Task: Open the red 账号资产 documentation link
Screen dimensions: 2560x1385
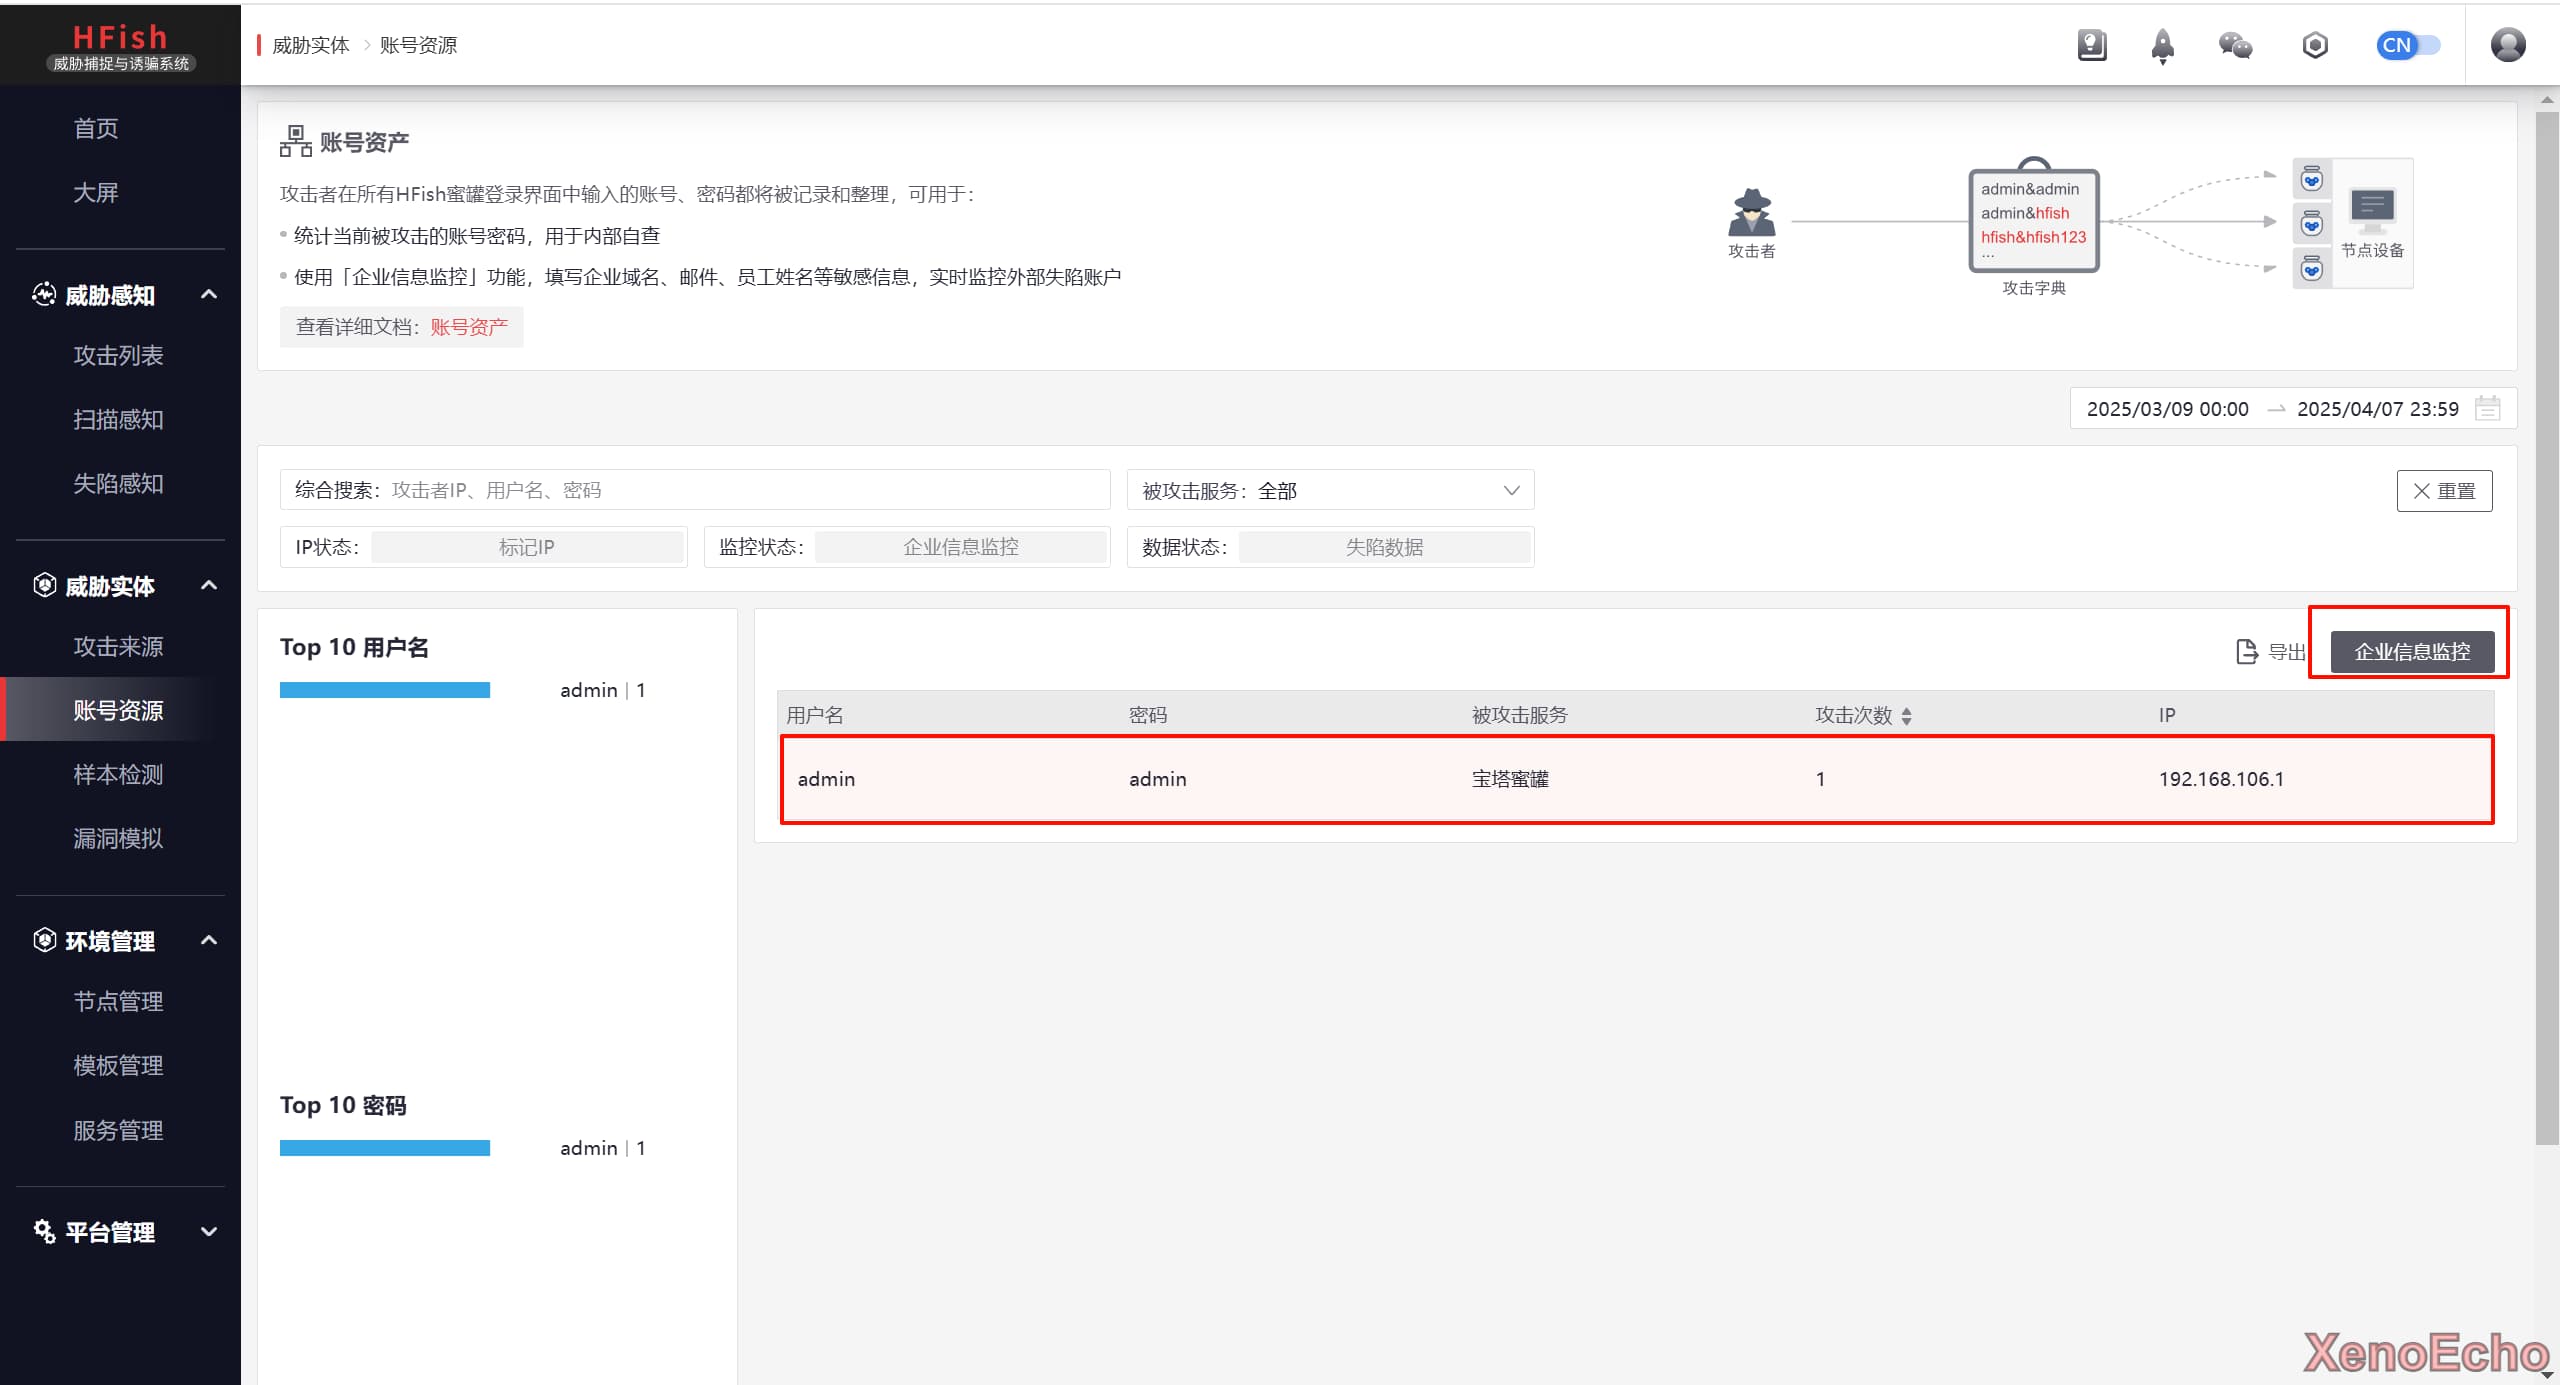Action: pyautogui.click(x=469, y=327)
